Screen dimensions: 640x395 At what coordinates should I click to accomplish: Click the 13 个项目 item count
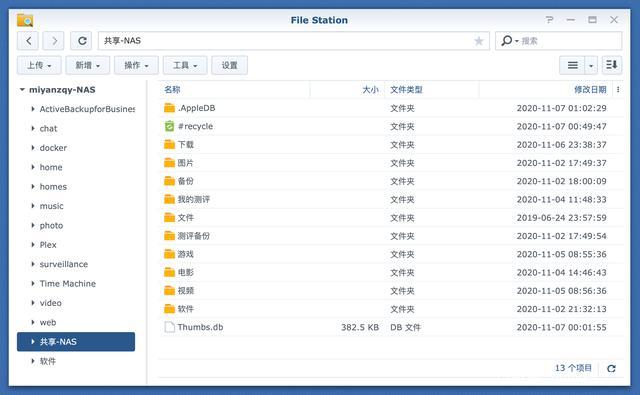click(573, 368)
